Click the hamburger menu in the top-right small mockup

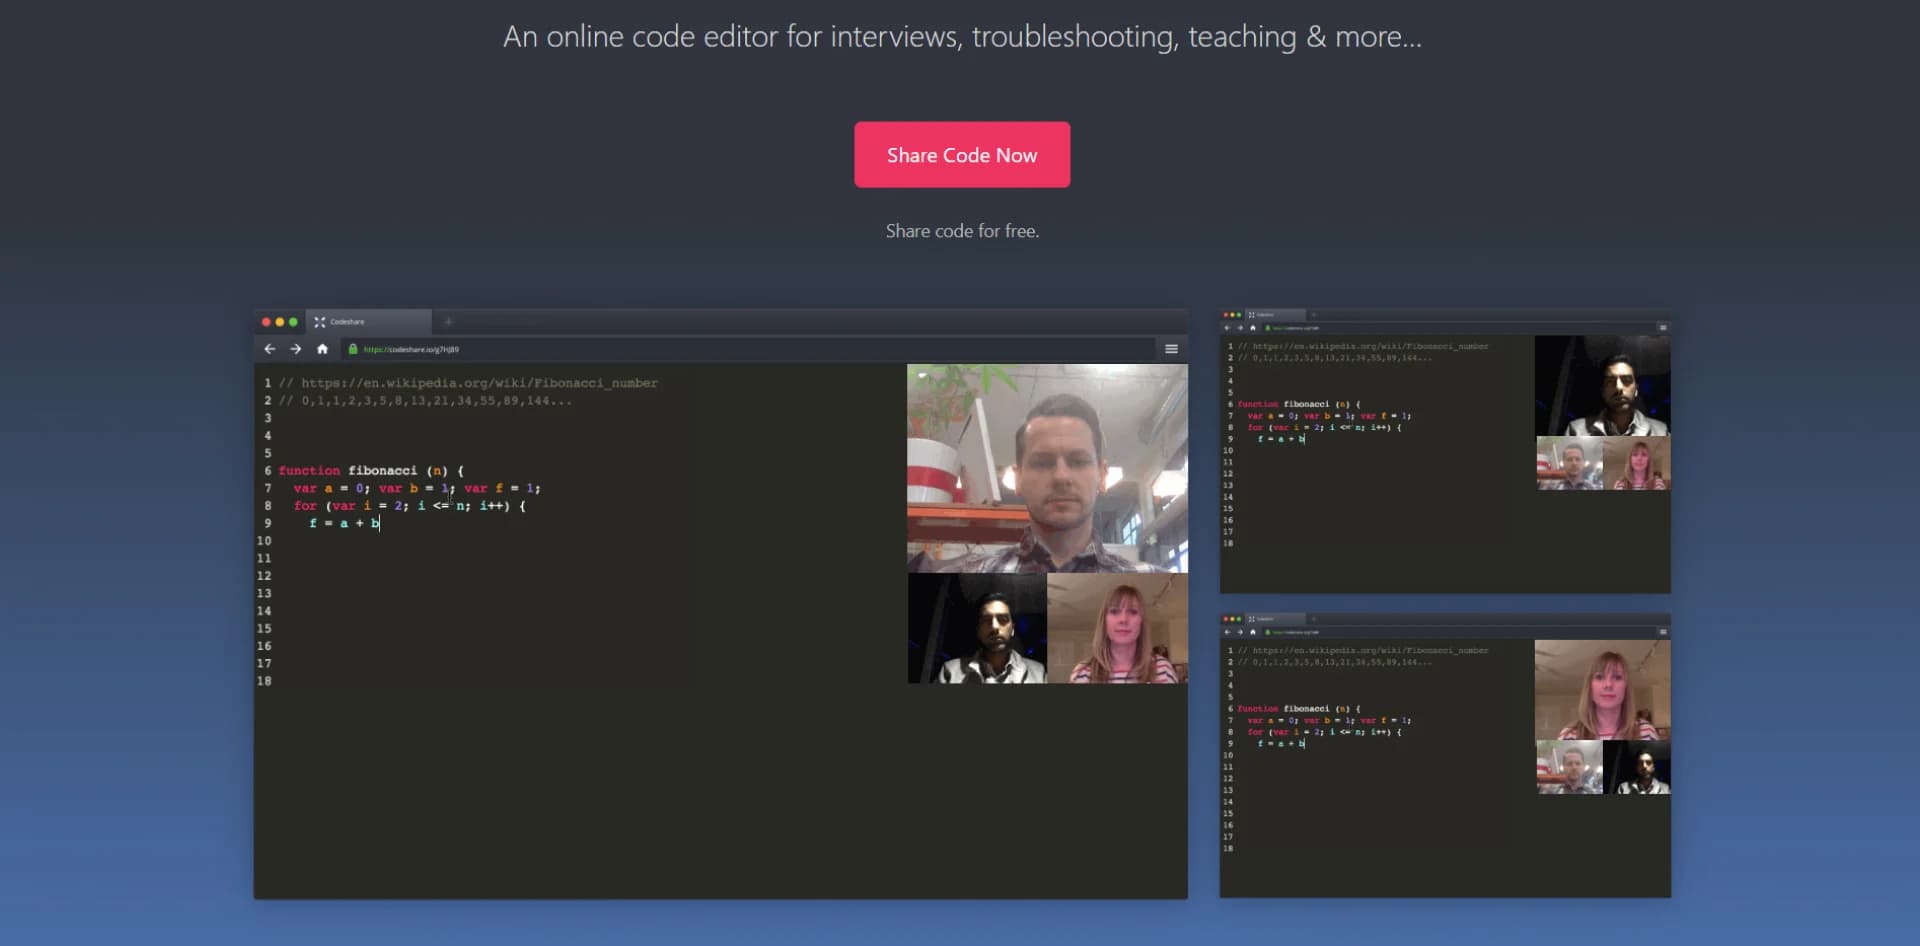(x=1662, y=328)
